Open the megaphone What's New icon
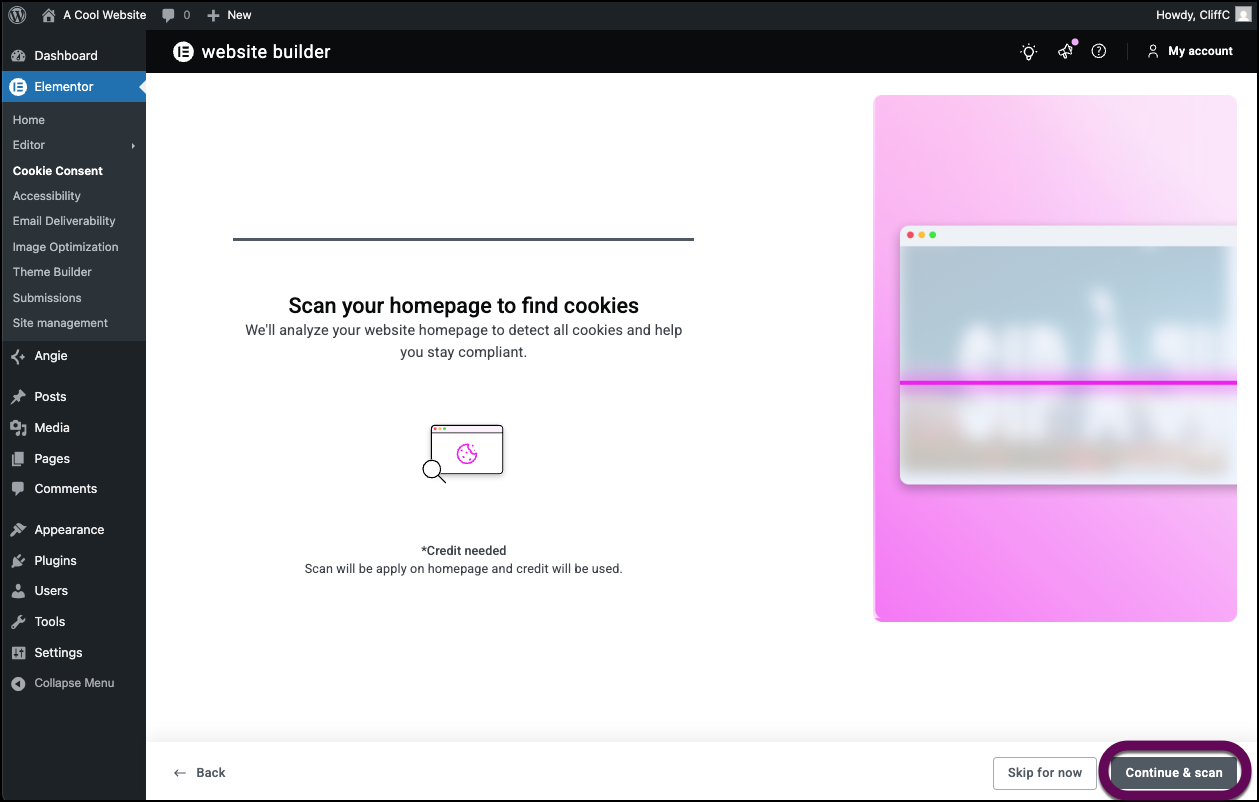The height and width of the screenshot is (802, 1259). (x=1066, y=51)
